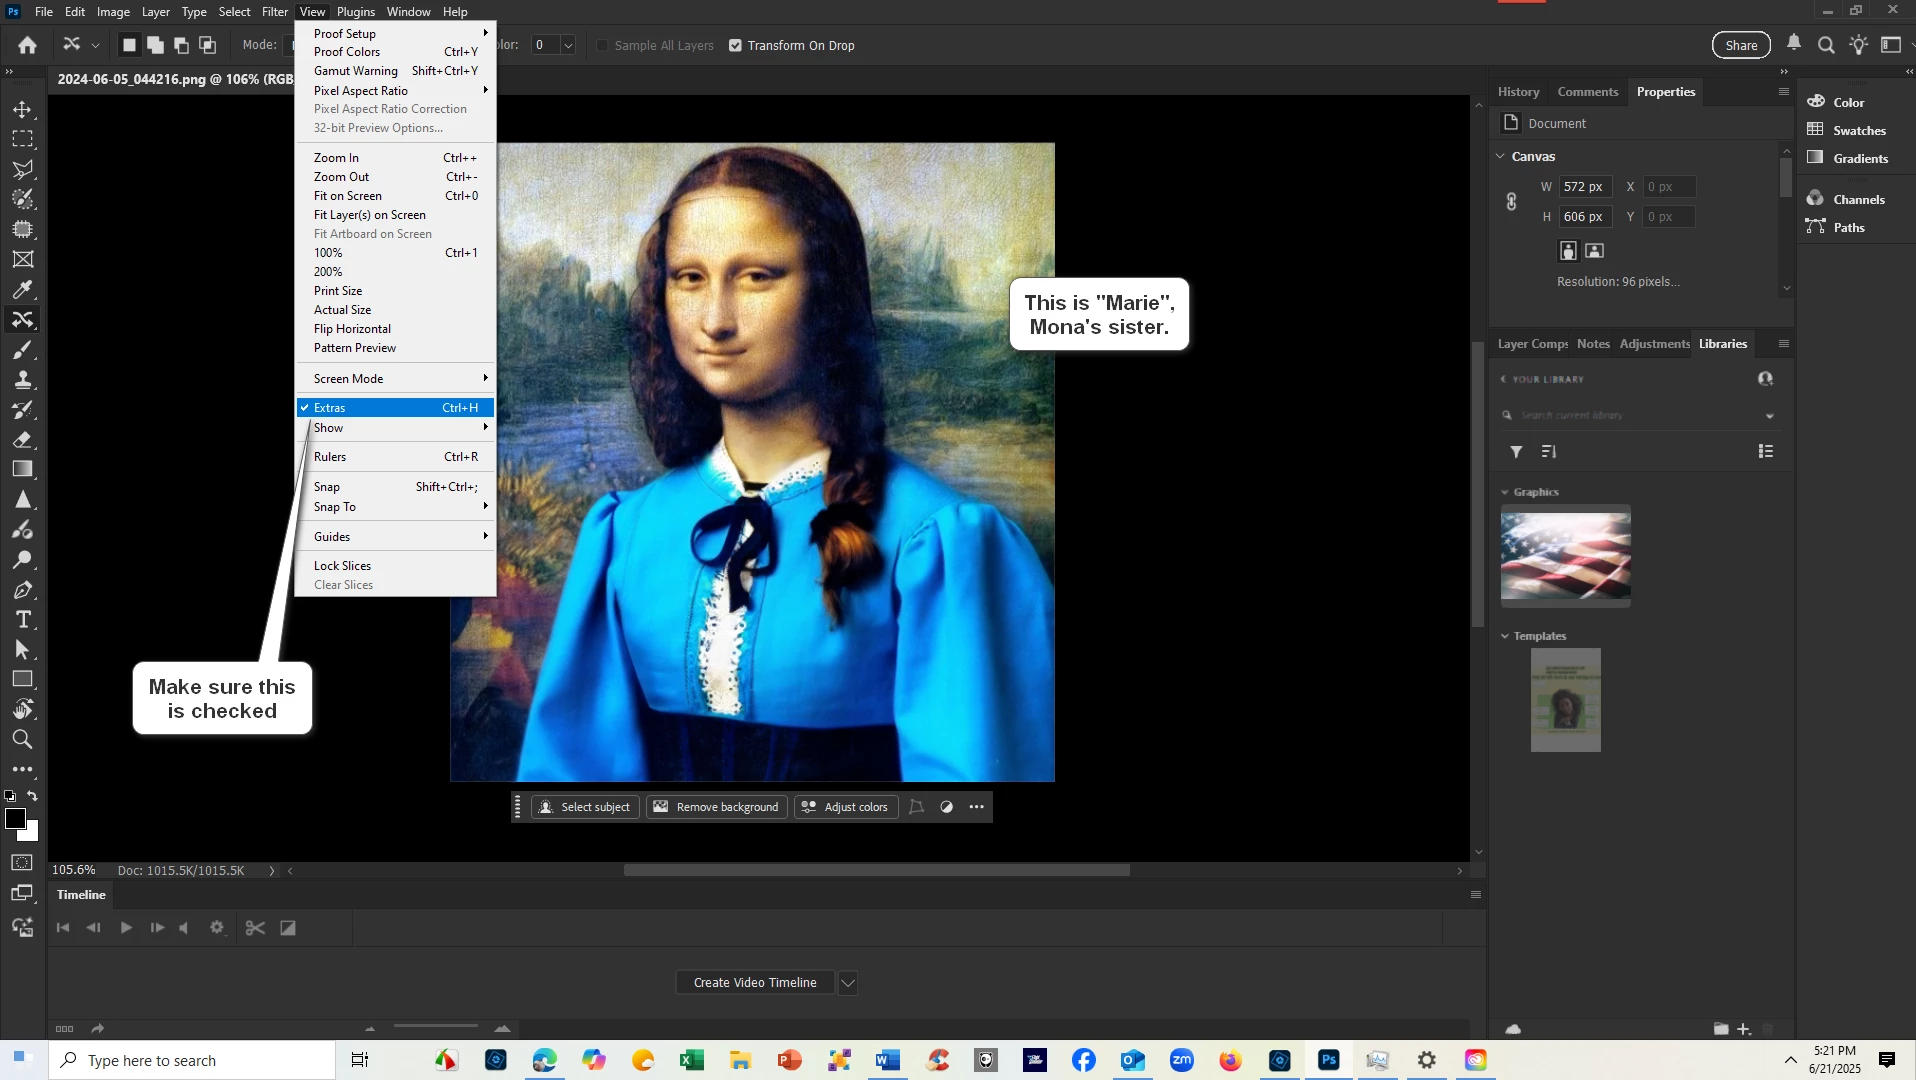Toggle the Extras menu option
The width and height of the screenshot is (1916, 1080).
(x=396, y=408)
